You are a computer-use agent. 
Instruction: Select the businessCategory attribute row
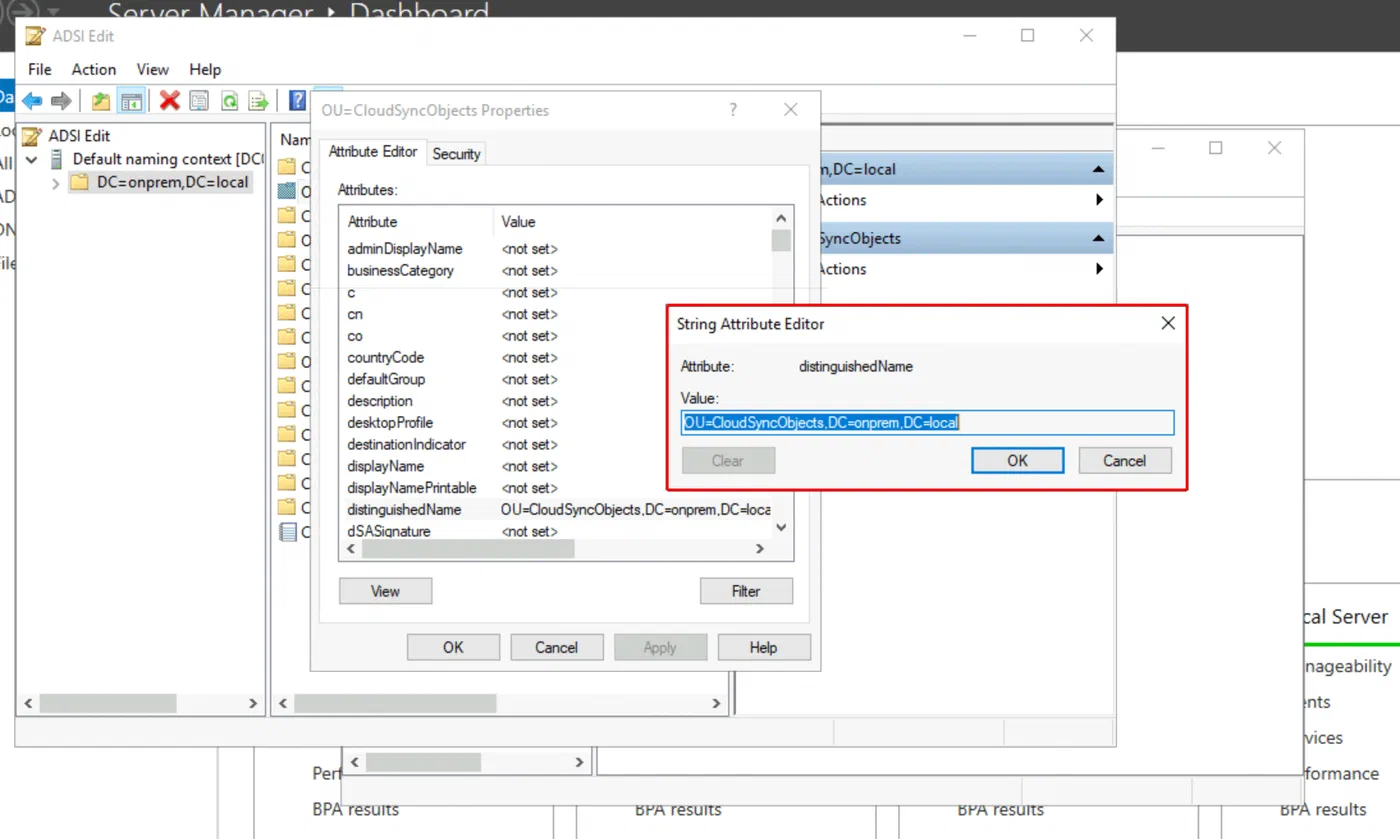point(555,271)
